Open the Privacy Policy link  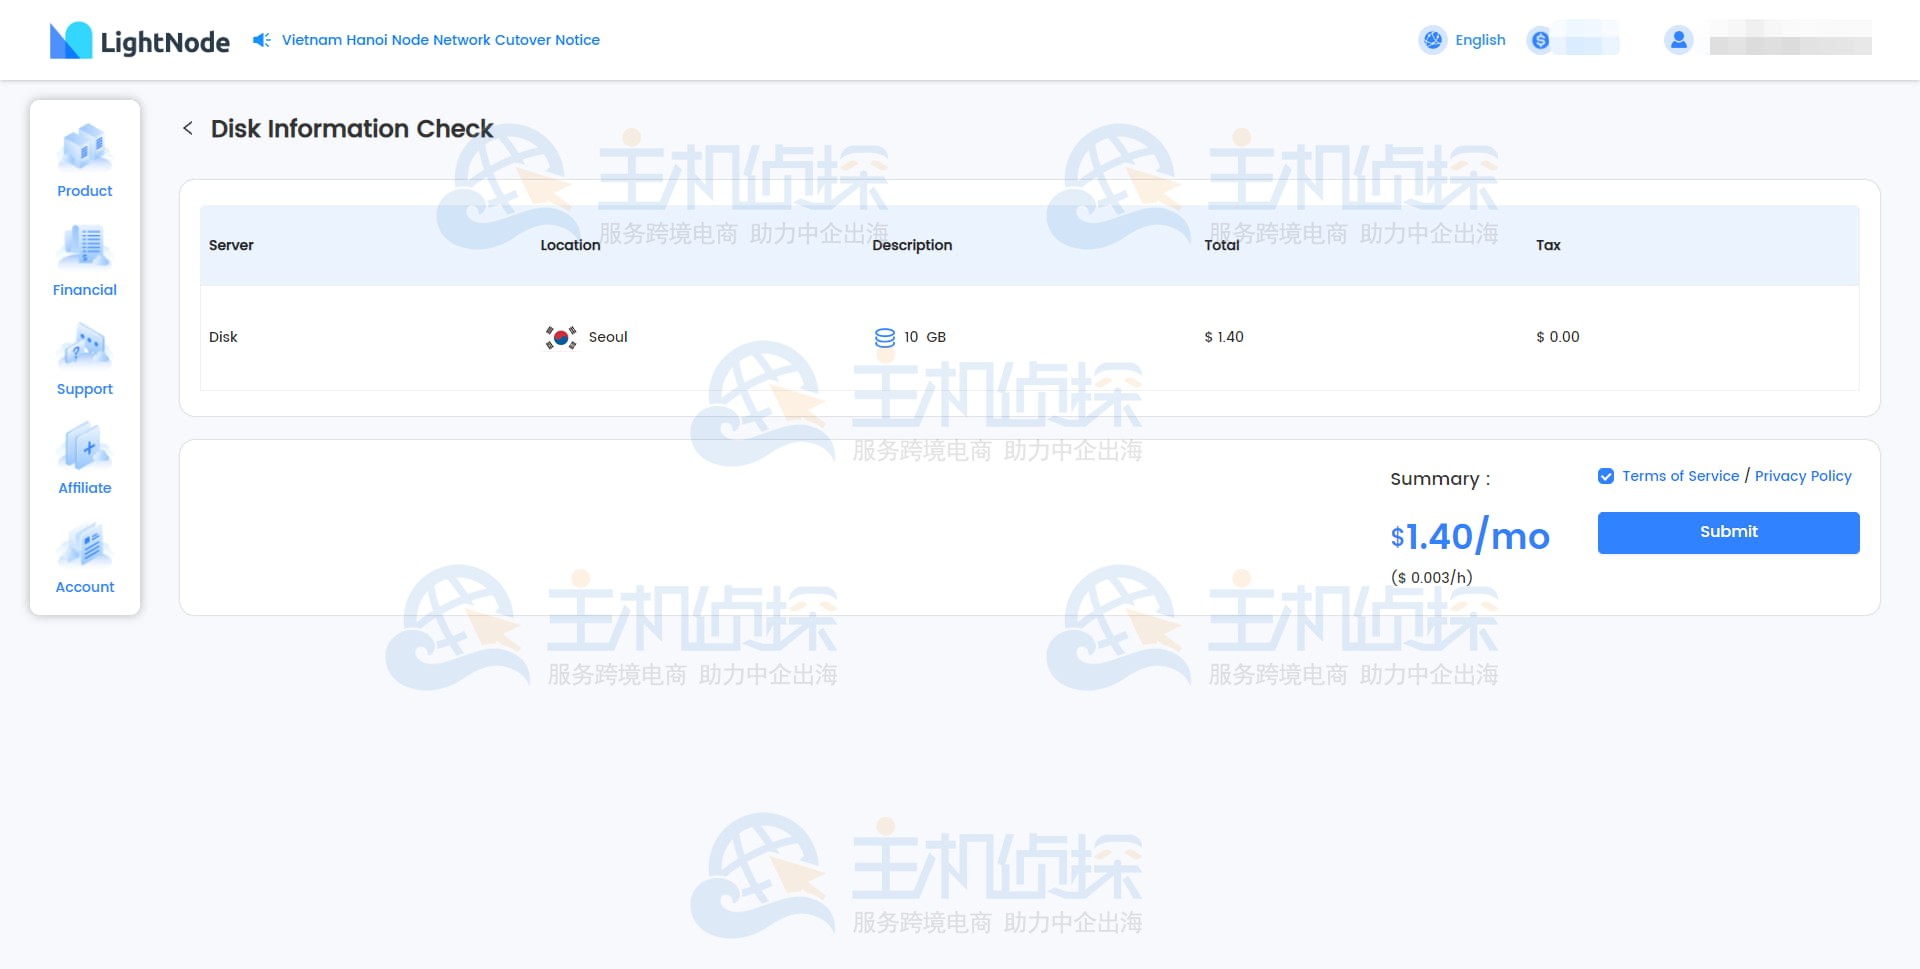(1803, 476)
